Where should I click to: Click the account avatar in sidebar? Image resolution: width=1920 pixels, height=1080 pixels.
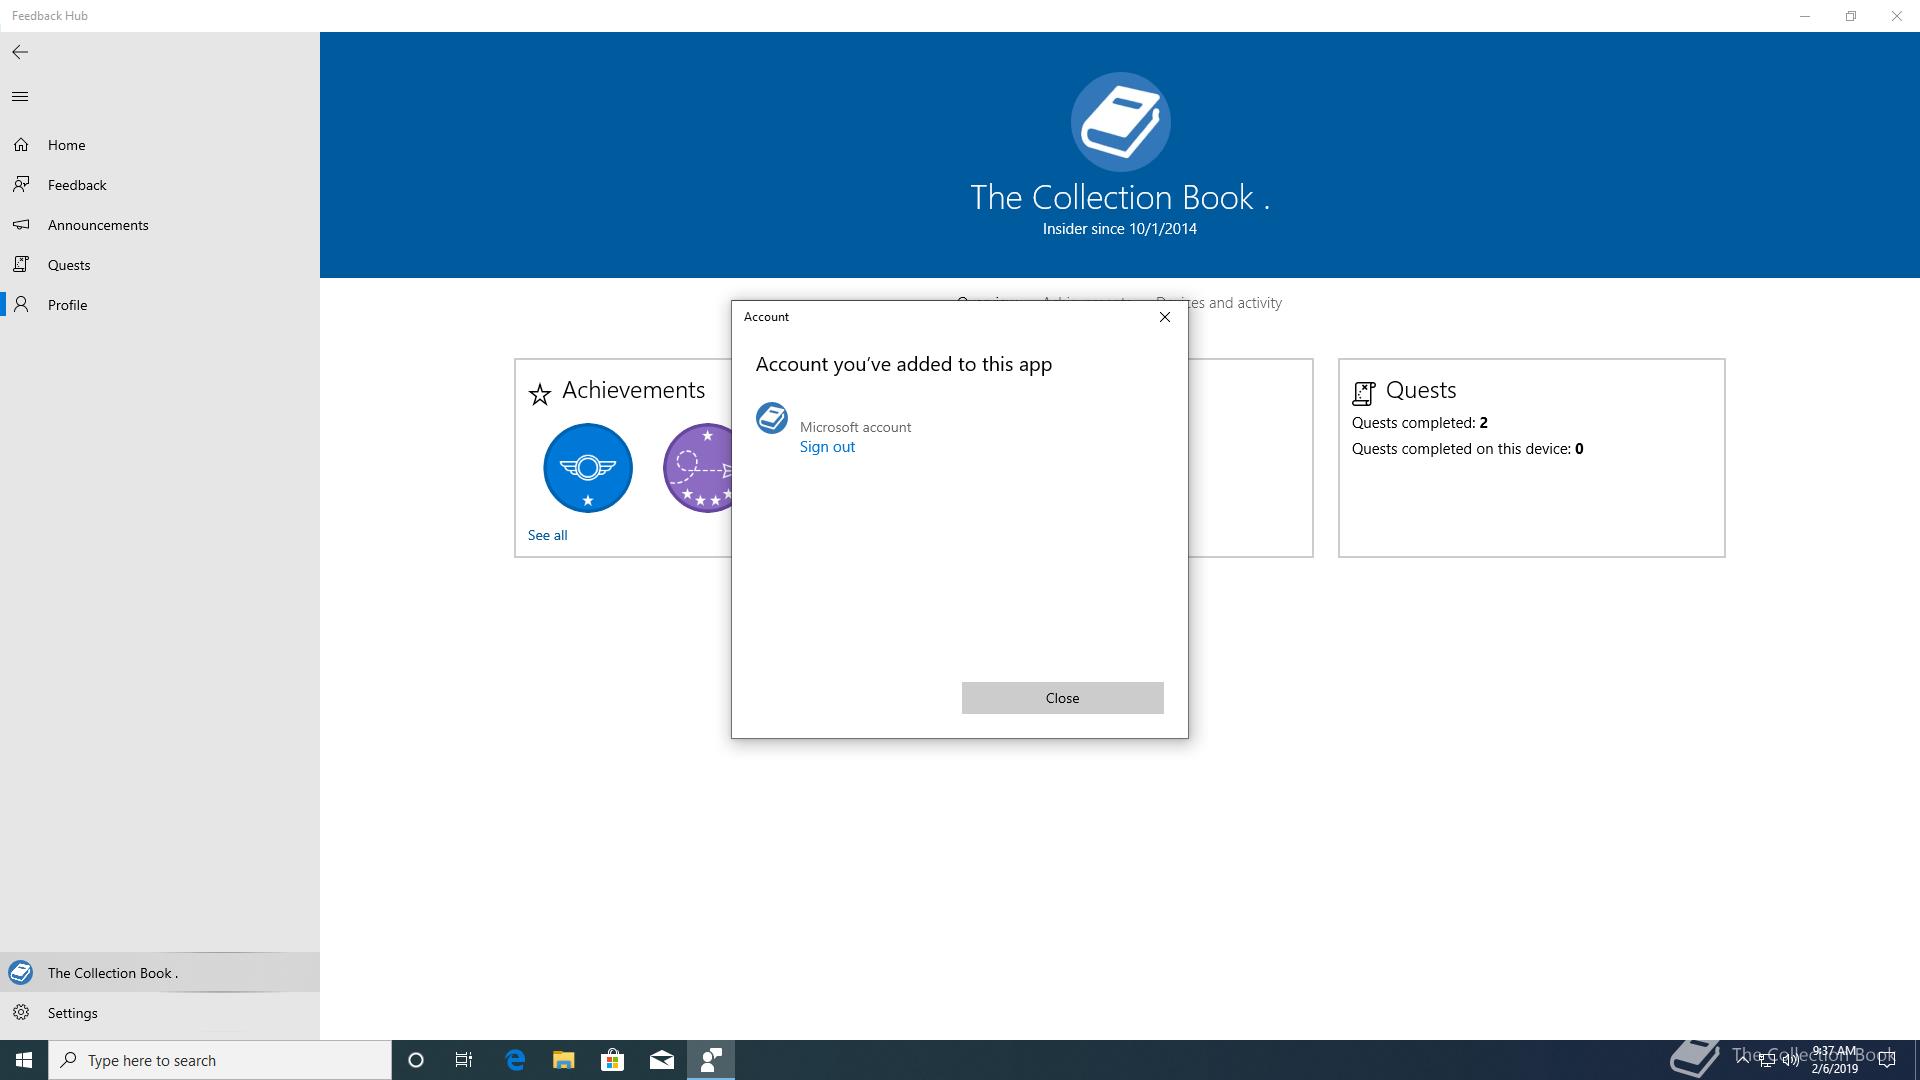point(20,973)
